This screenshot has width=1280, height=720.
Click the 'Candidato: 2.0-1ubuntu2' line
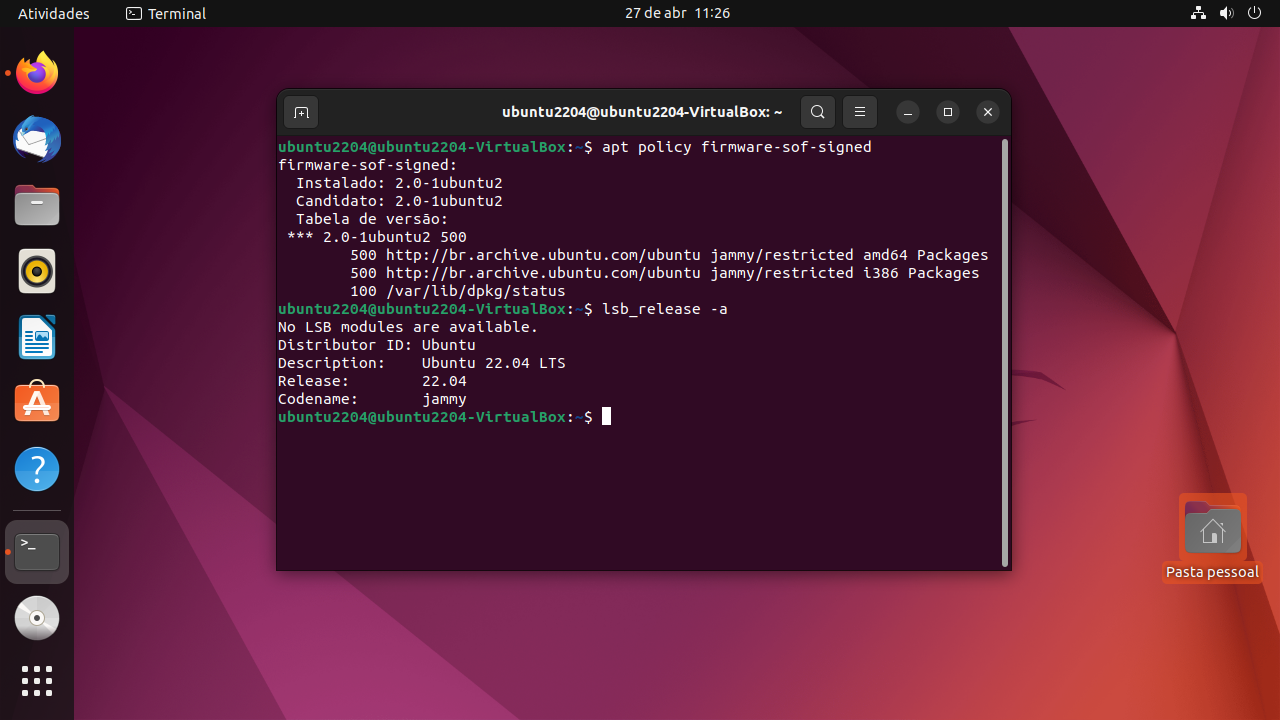tap(399, 201)
